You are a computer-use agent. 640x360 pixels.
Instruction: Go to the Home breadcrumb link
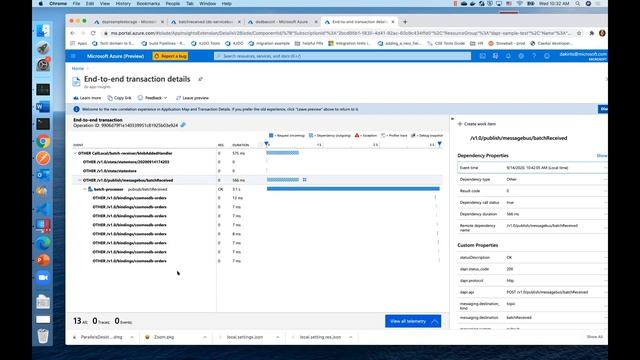pyautogui.click(x=78, y=69)
